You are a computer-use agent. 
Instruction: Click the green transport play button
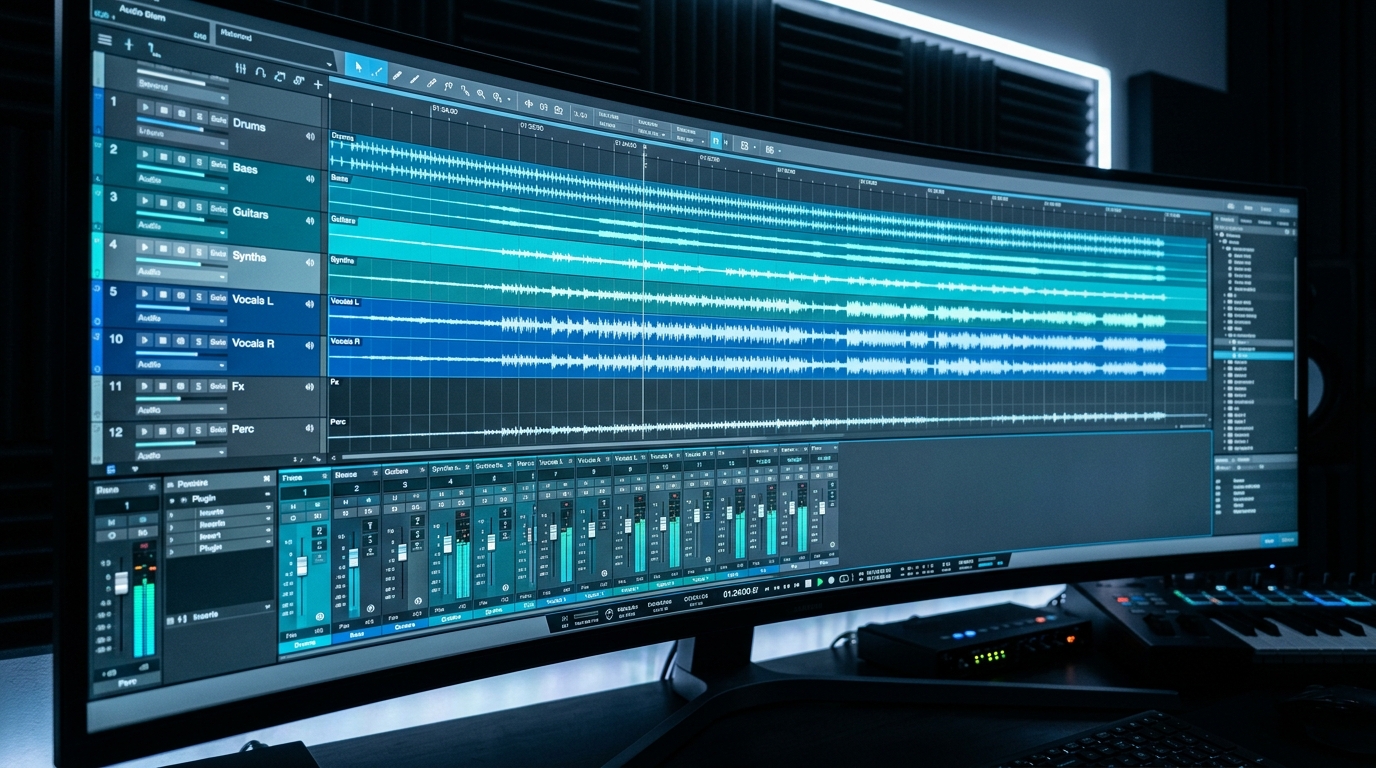point(819,581)
